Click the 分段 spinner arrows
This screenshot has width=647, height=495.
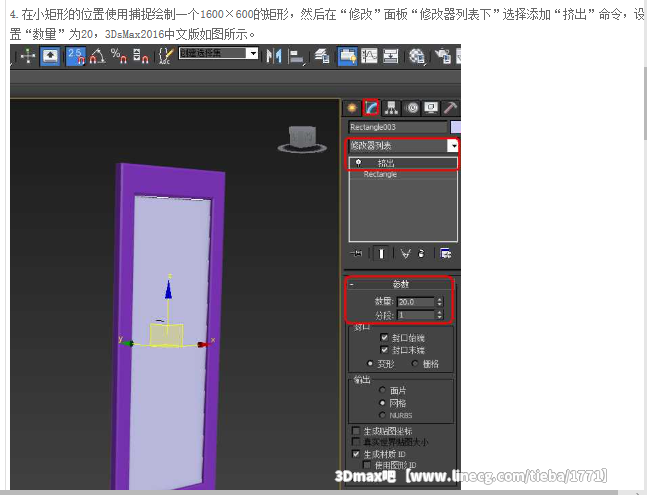point(439,315)
